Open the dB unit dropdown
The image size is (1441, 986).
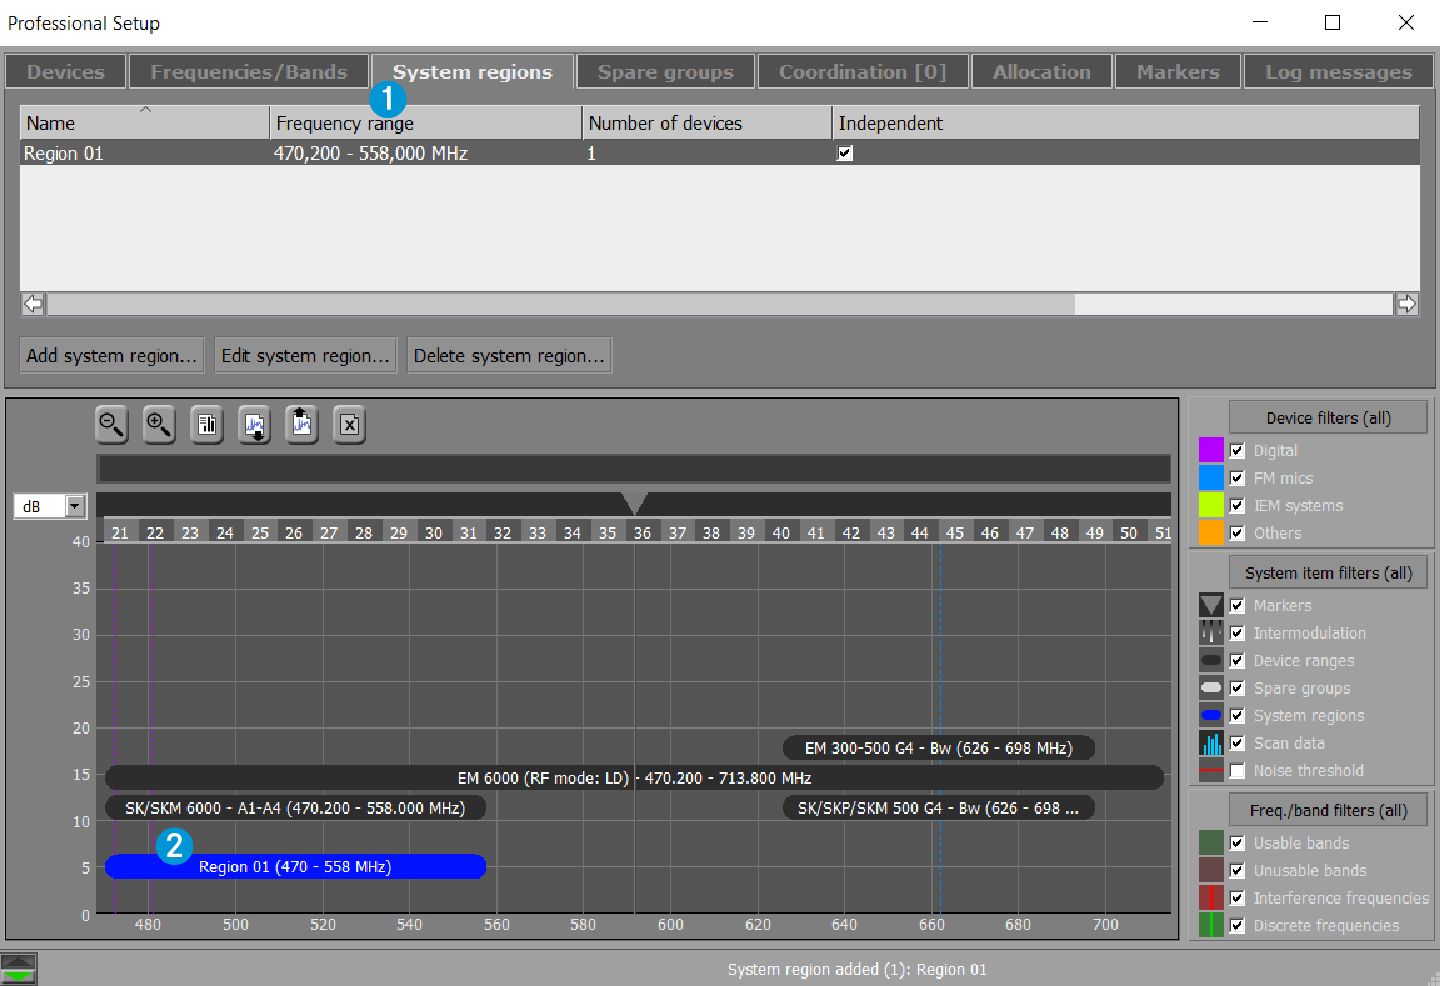75,506
